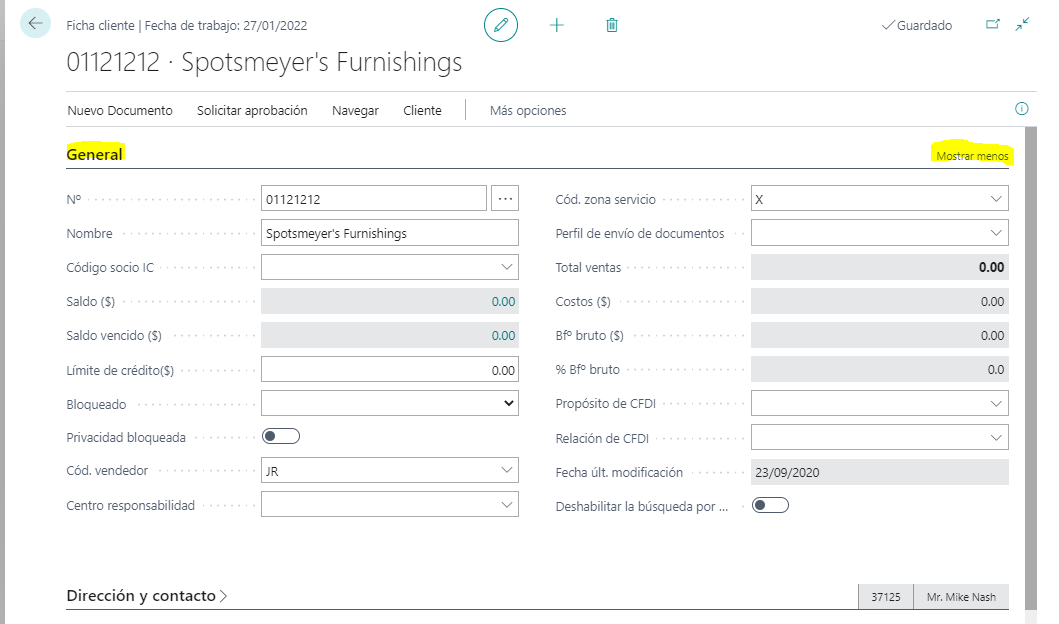The width and height of the screenshot is (1059, 624).
Task: Open Cód. vendedor dropdown
Action: point(507,471)
